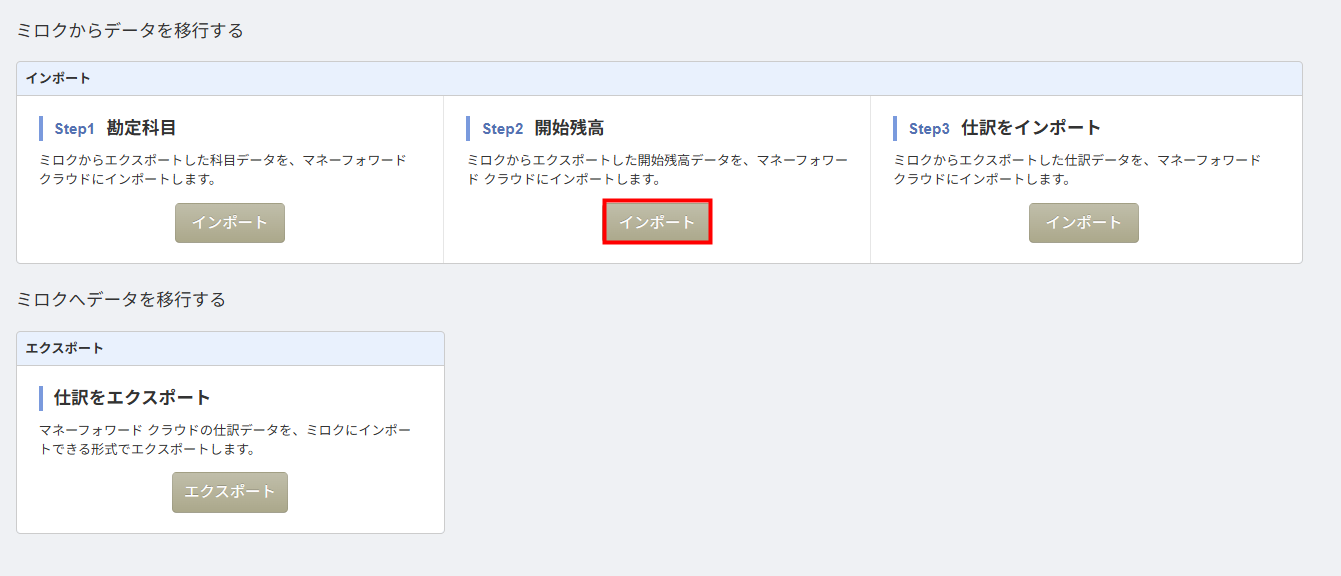The height and width of the screenshot is (576, 1341).
Task: Click the インポート panel header bar
Action: (x=659, y=78)
